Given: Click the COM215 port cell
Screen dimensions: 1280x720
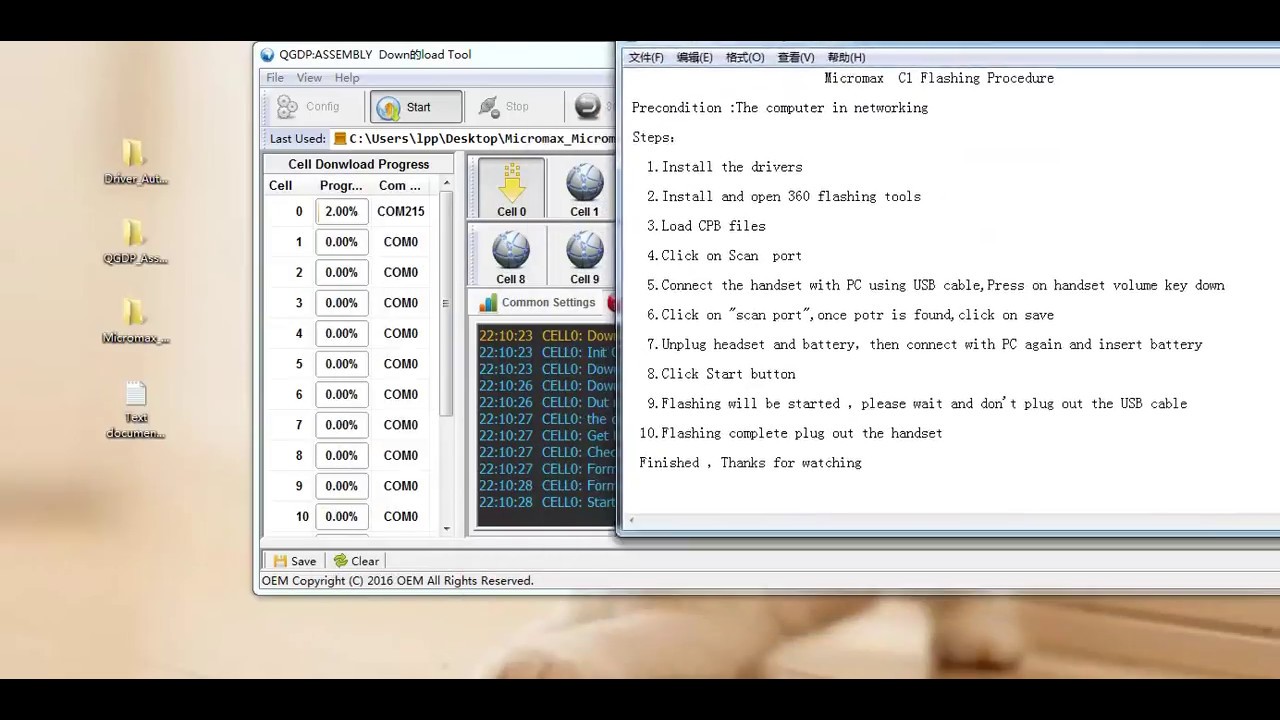Looking at the screenshot, I should click(x=401, y=212).
